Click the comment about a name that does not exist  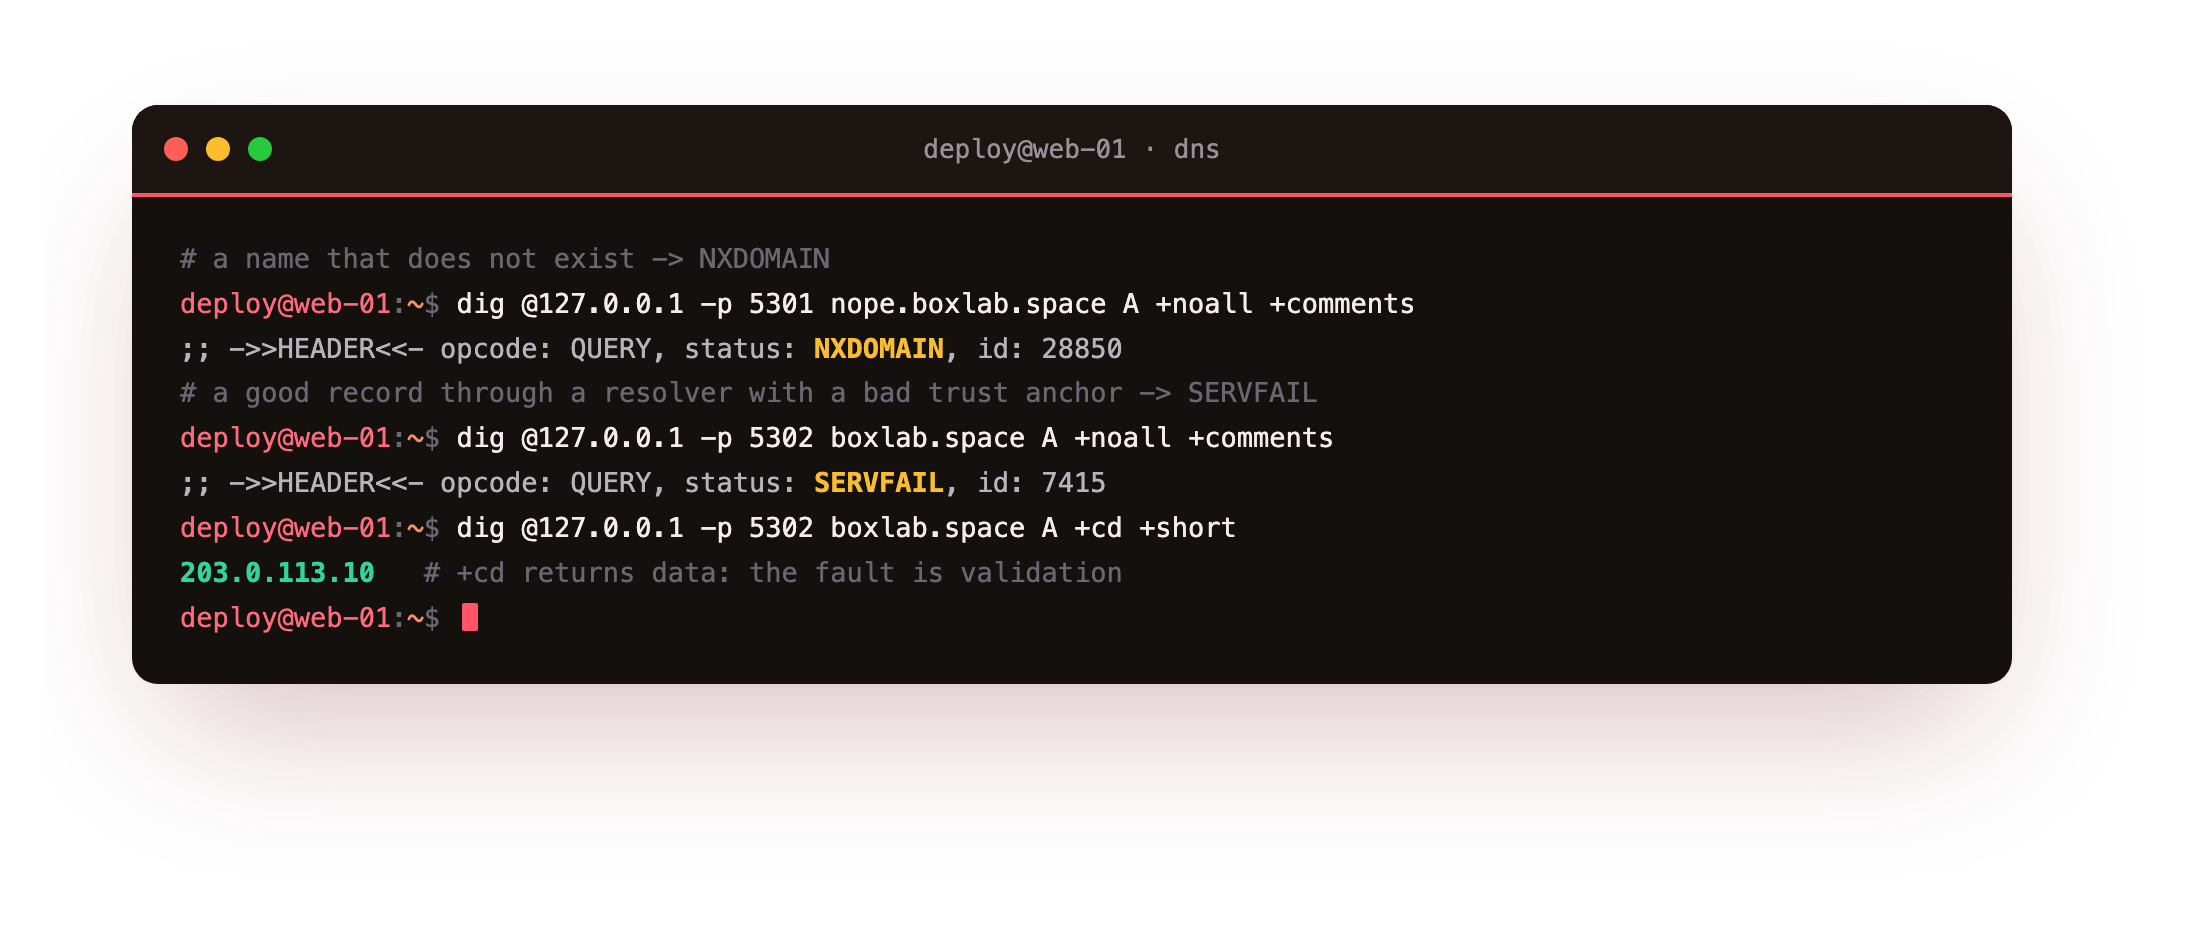pos(505,259)
